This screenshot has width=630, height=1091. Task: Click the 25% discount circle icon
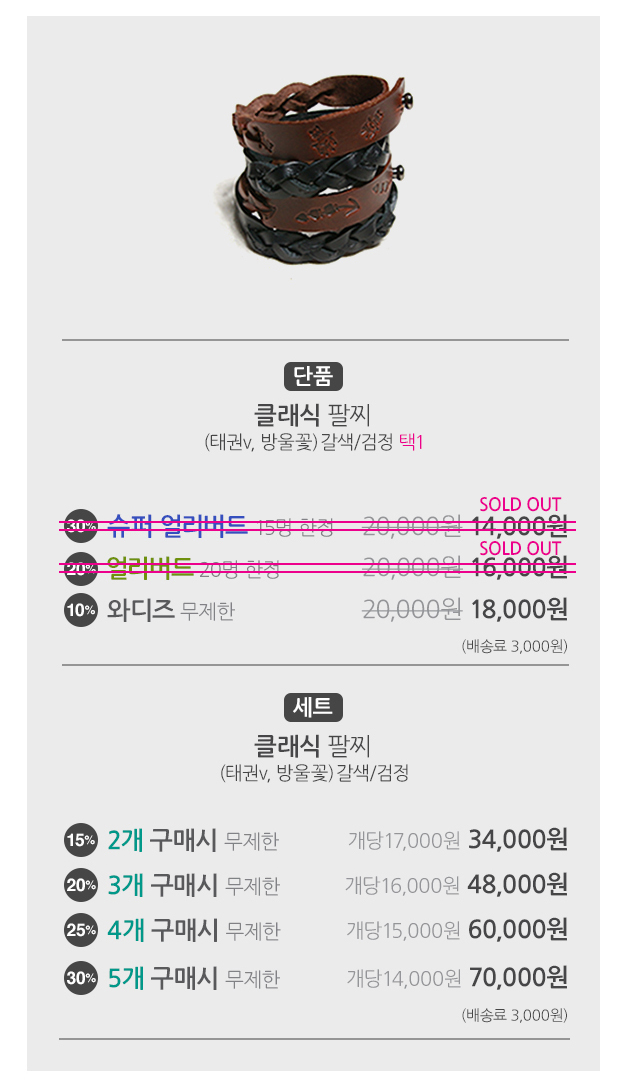(x=80, y=930)
